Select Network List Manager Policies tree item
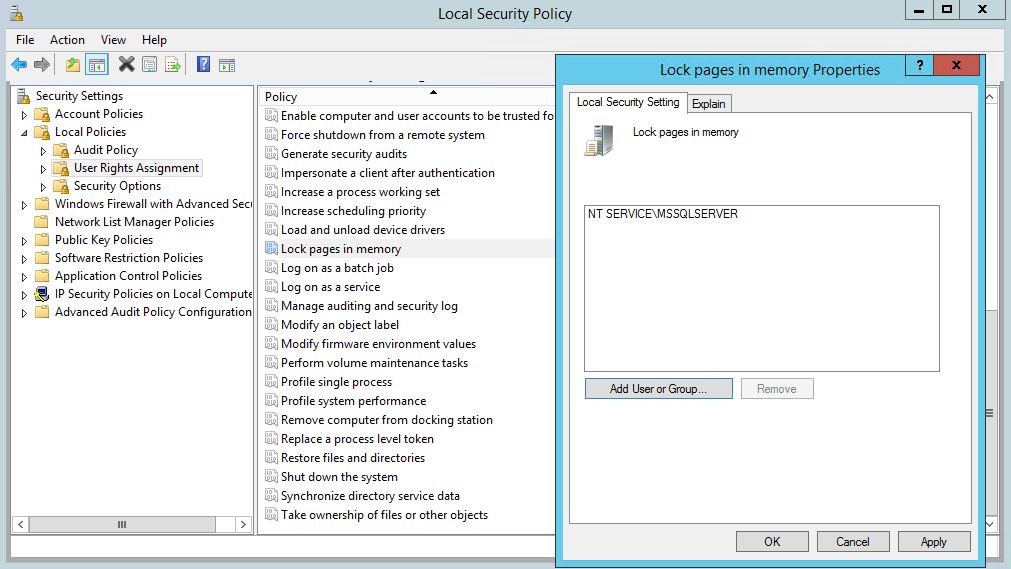The image size is (1011, 569). 134,222
